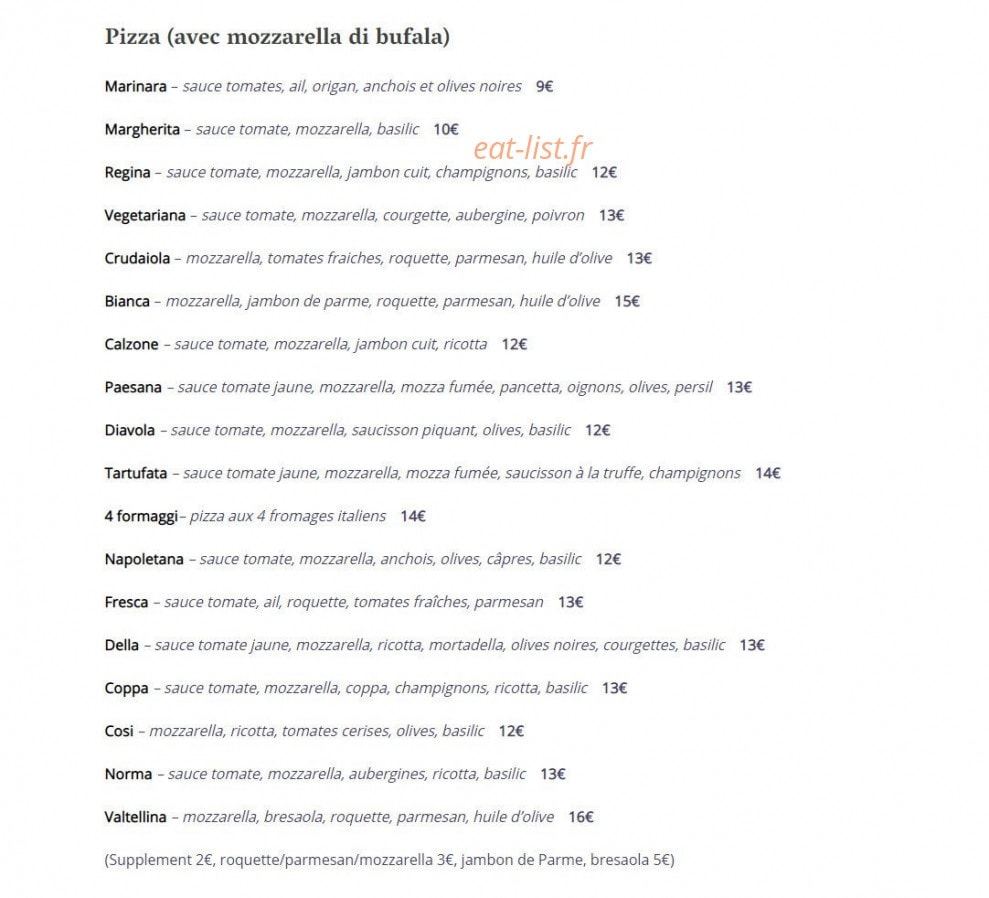Select the Napoletana pizza name
989x898 pixels.
144,559
